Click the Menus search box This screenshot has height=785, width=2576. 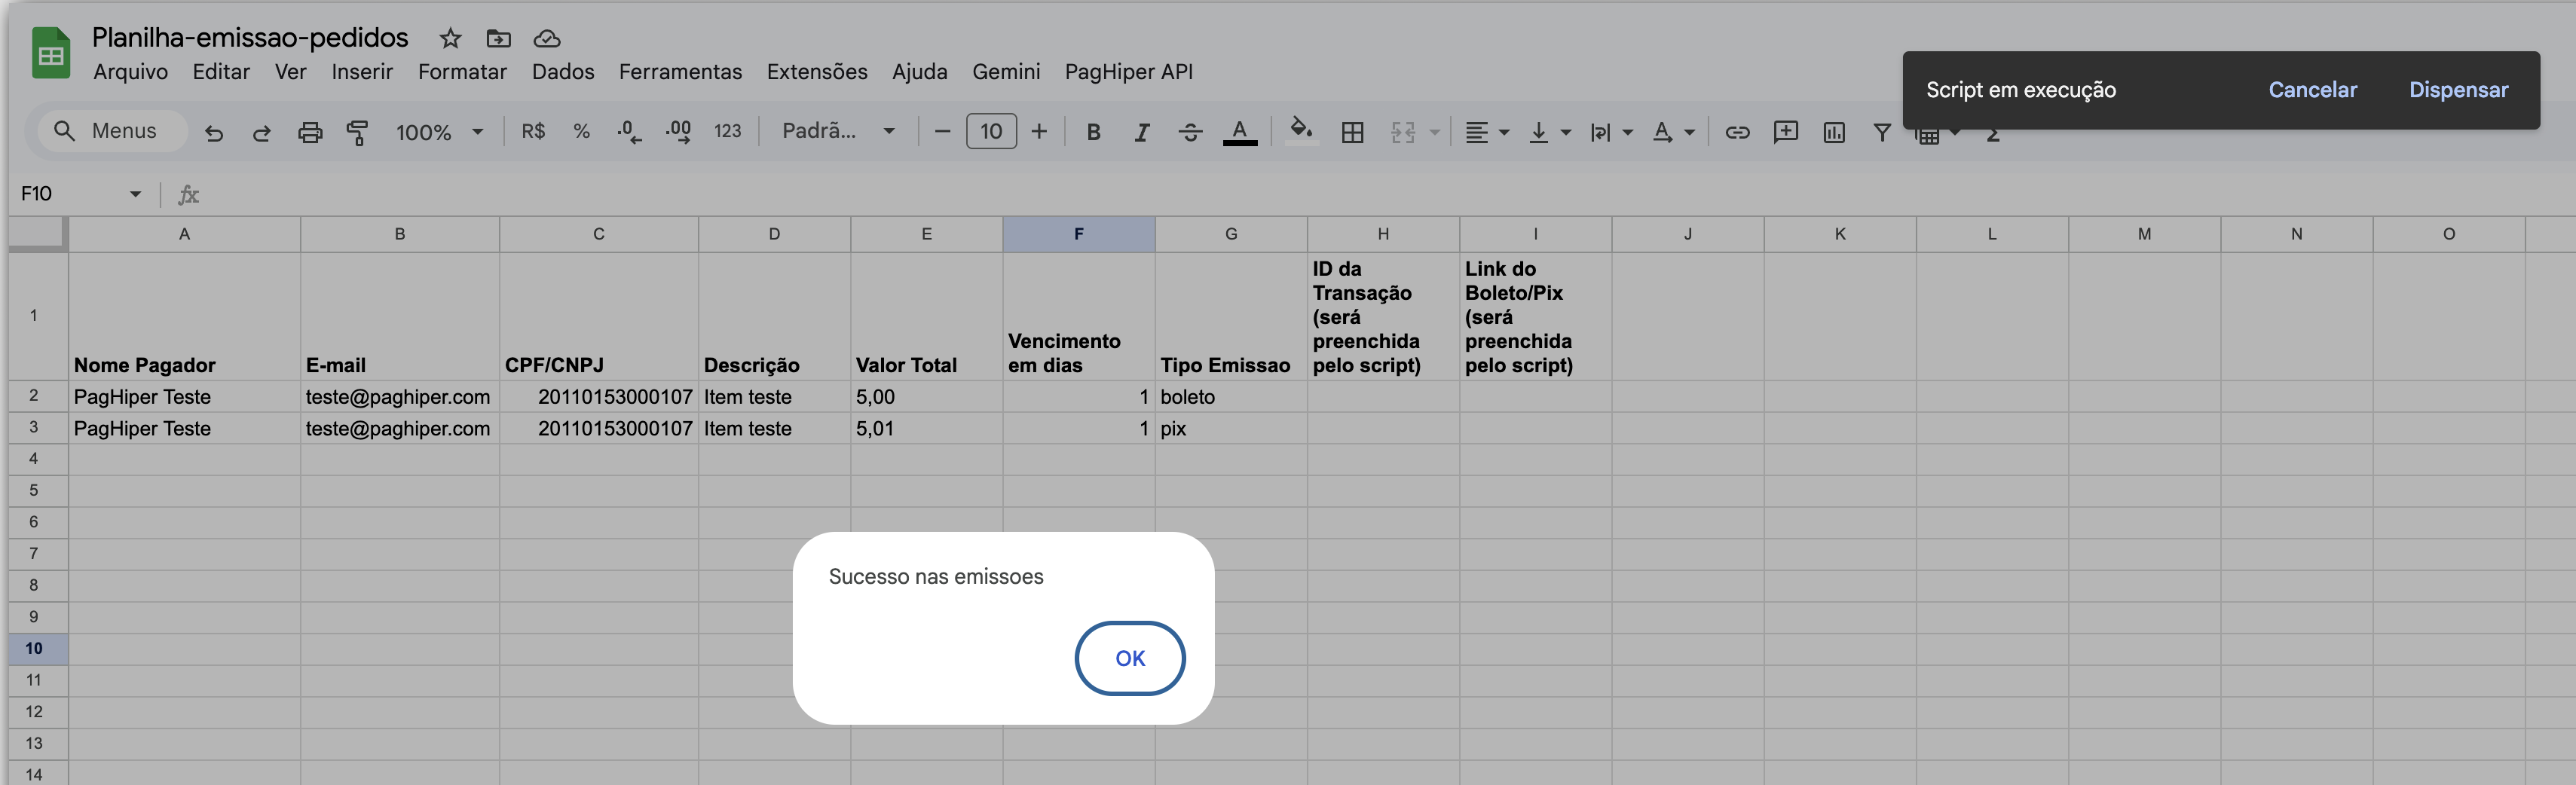click(112, 131)
